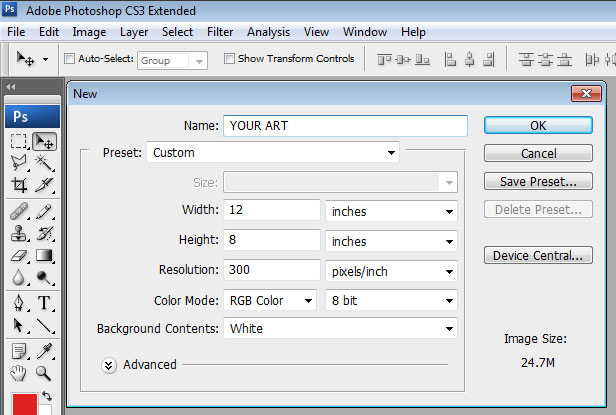Viewport: 616px width, 415px height.
Task: Click the Save Preset button
Action: (x=538, y=182)
